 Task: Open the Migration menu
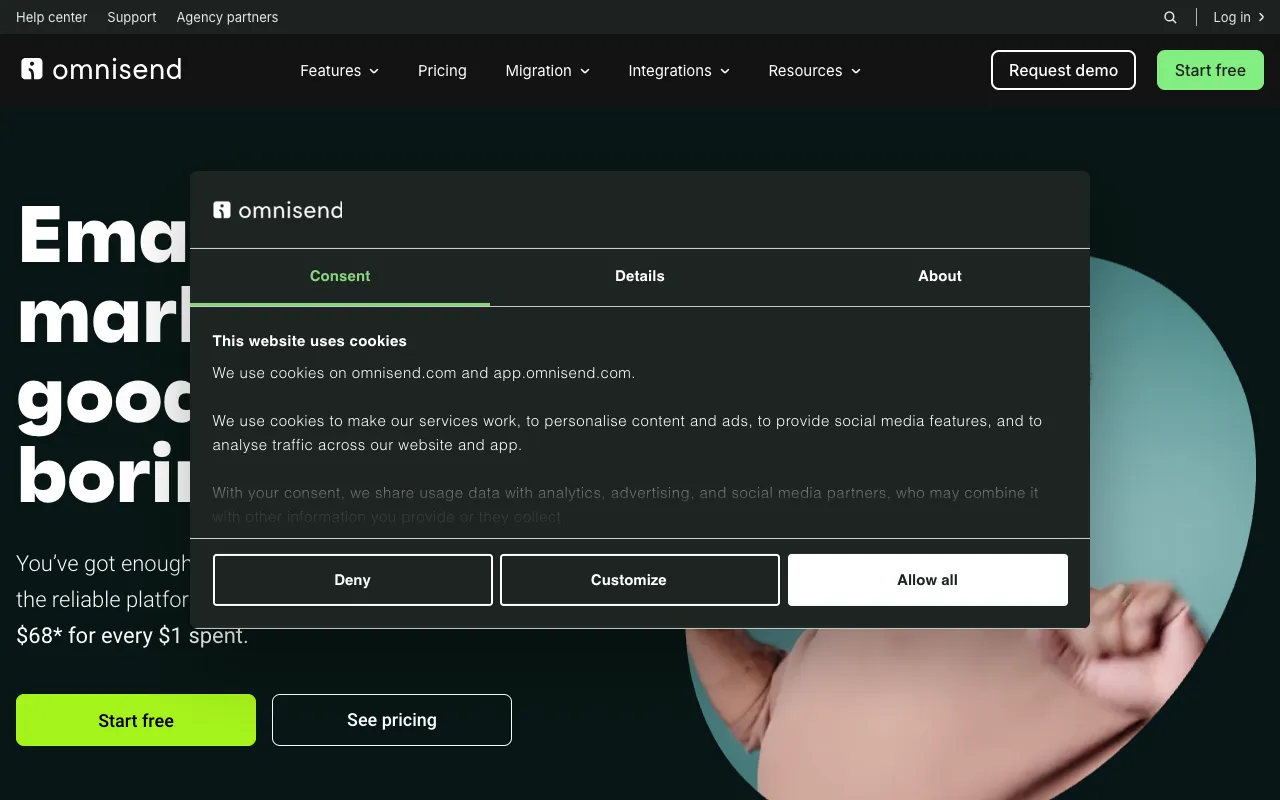click(547, 70)
